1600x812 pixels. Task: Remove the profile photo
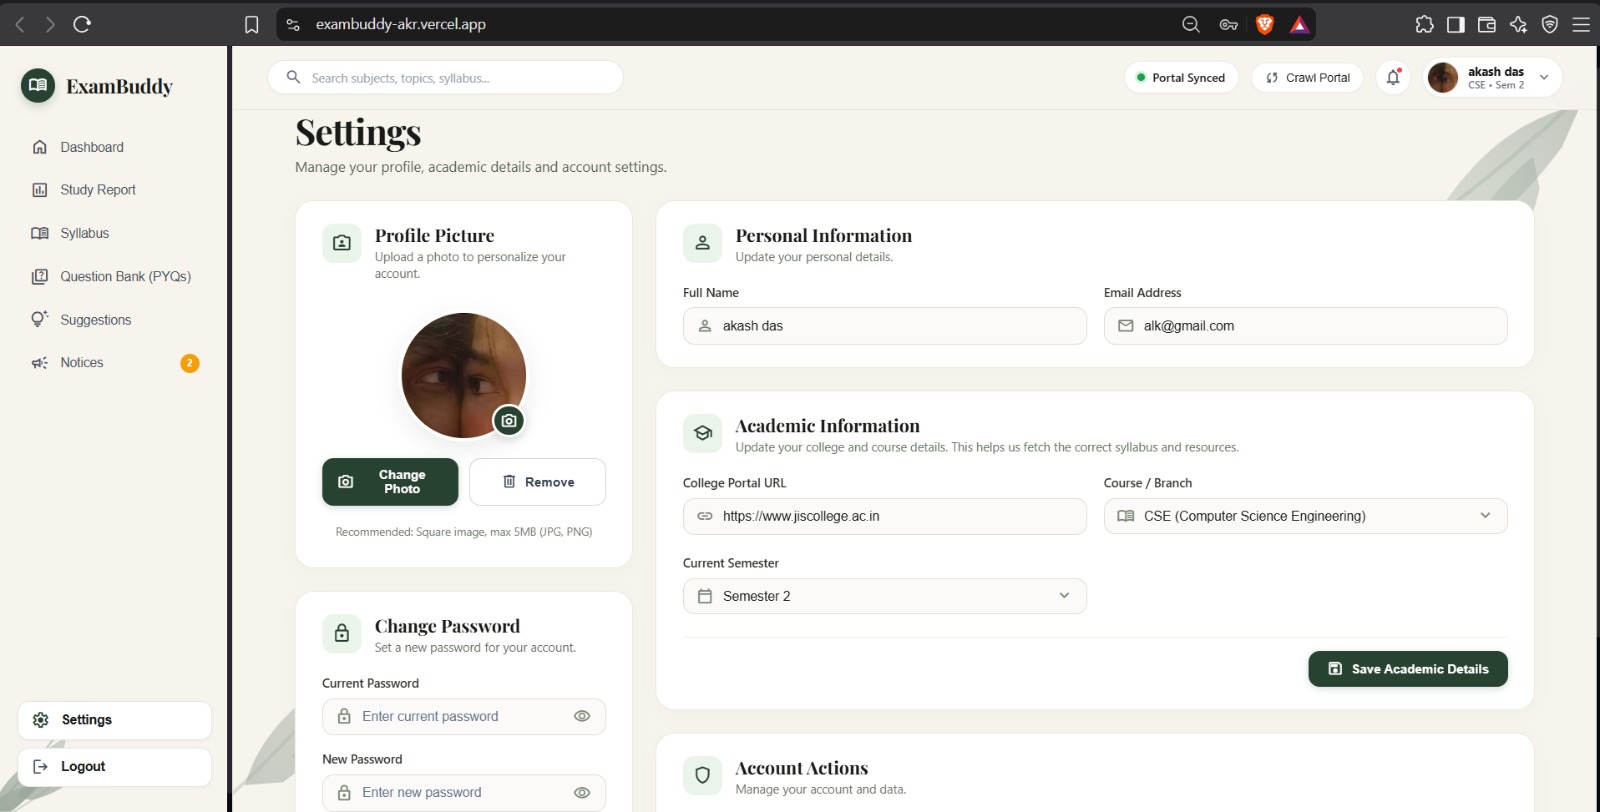click(537, 482)
